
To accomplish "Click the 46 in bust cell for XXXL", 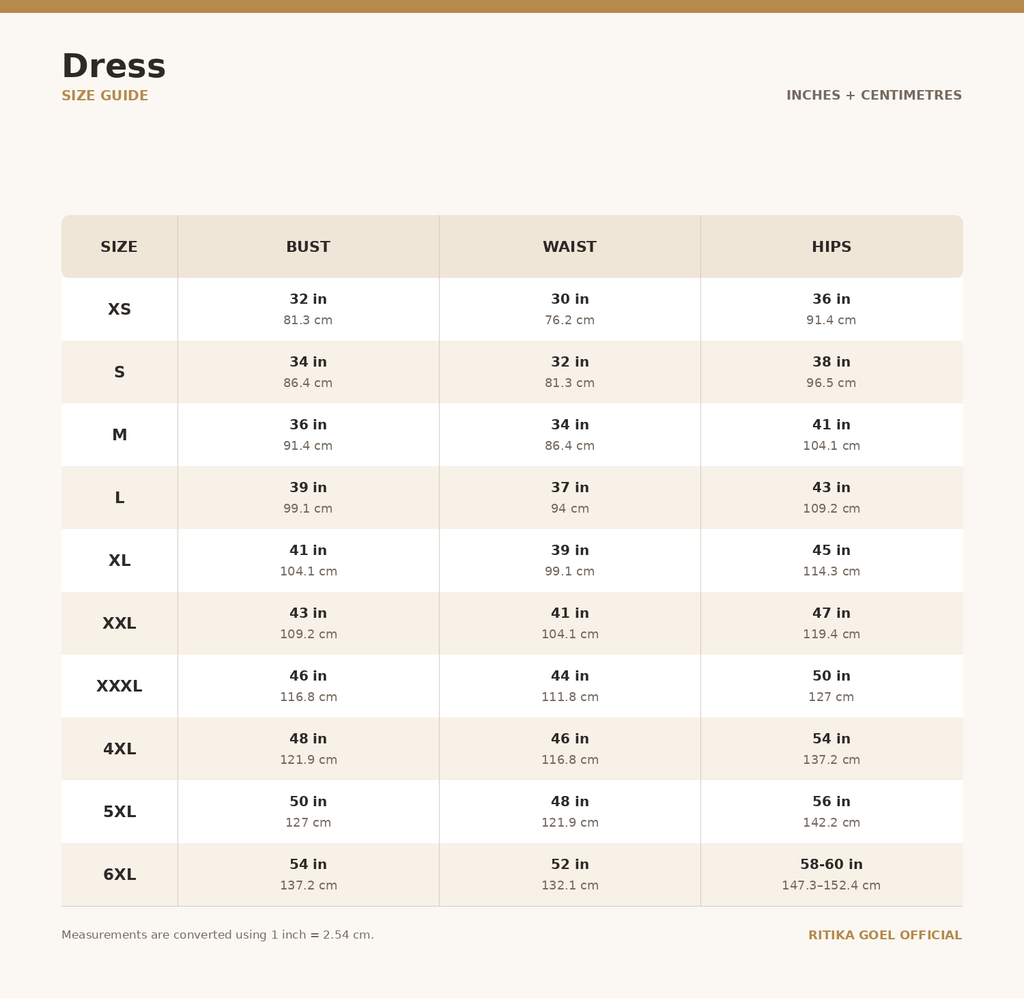I will pyautogui.click(x=308, y=686).
